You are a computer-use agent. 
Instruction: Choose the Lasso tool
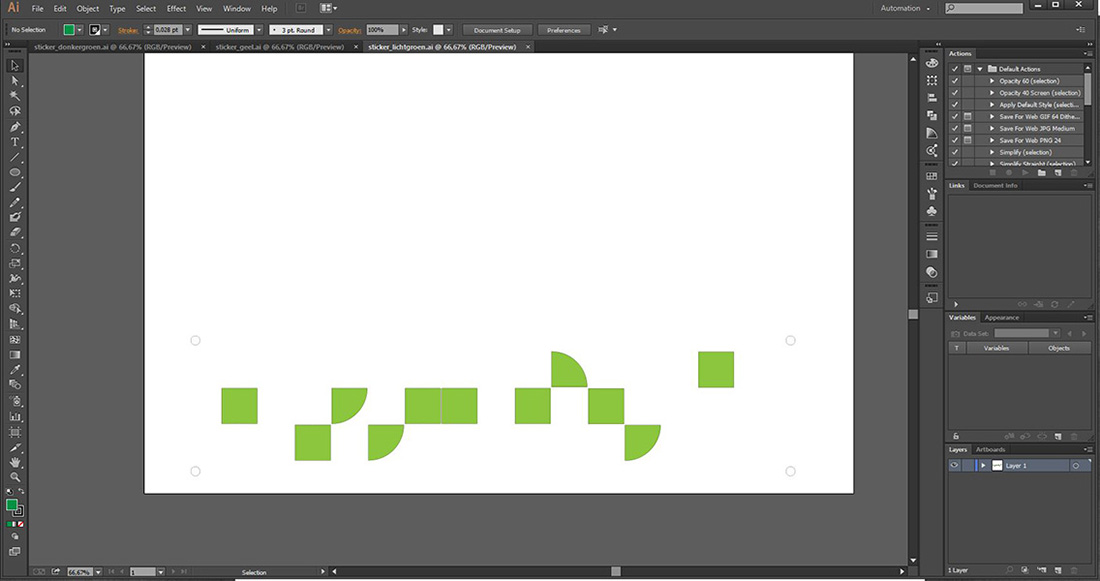click(x=15, y=111)
